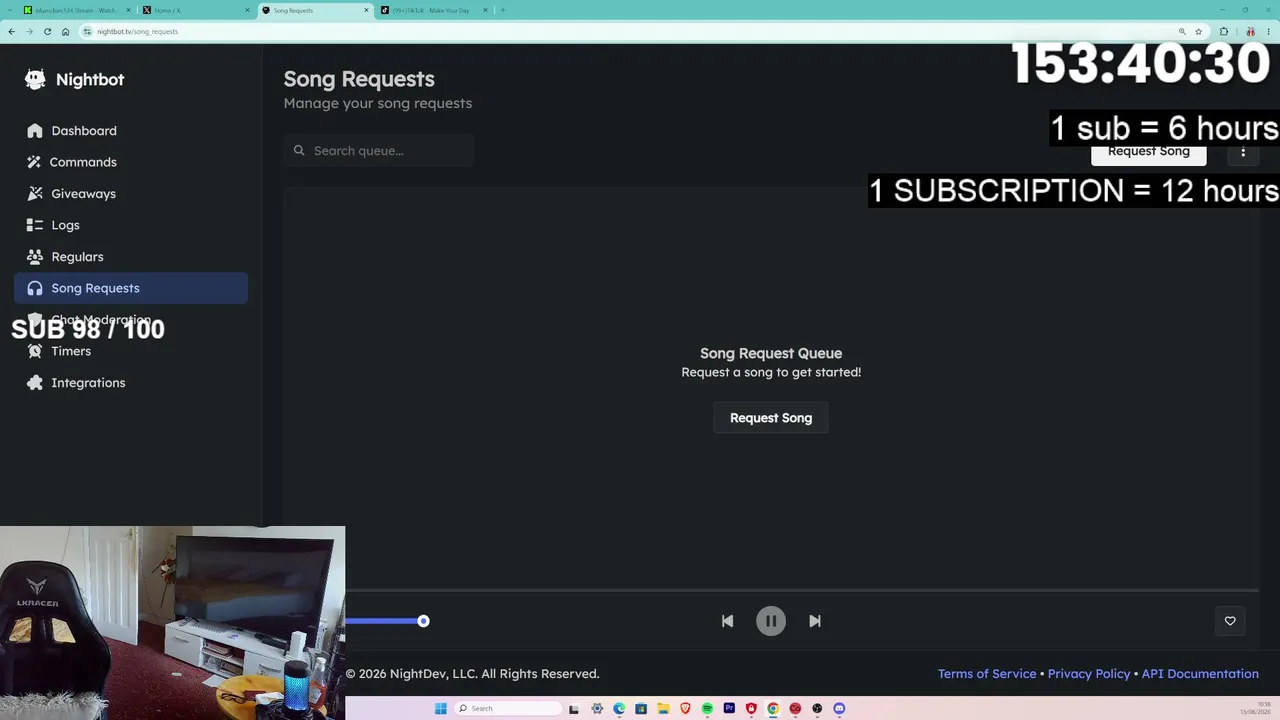The height and width of the screenshot is (720, 1280).
Task: Skip to next song
Action: click(815, 621)
